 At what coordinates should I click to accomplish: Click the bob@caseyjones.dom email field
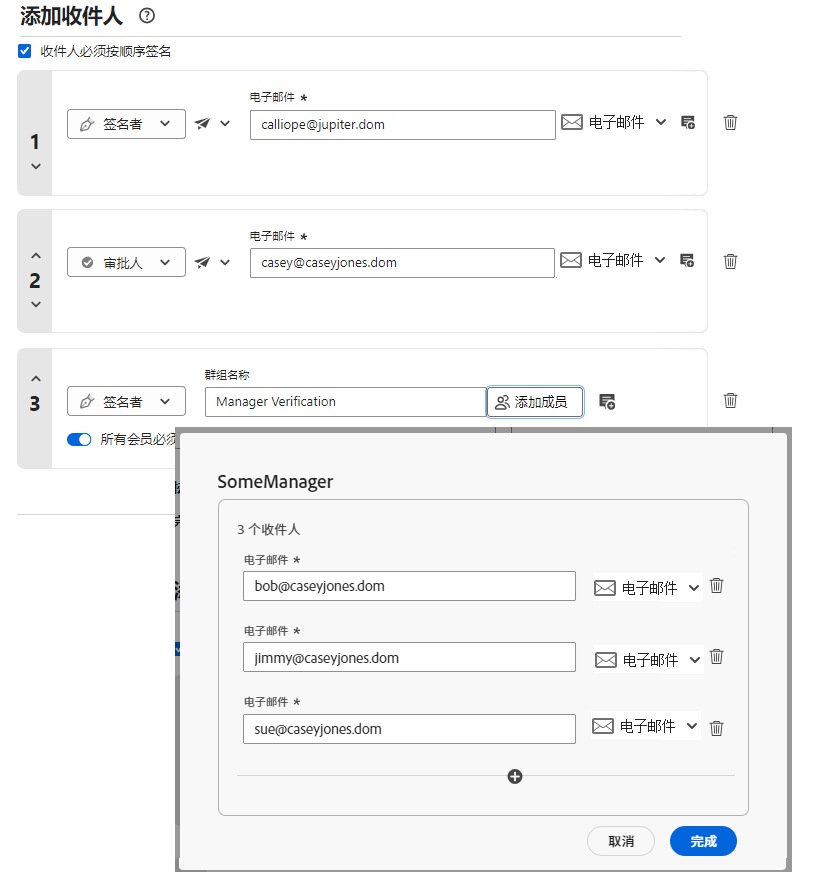[x=409, y=585]
